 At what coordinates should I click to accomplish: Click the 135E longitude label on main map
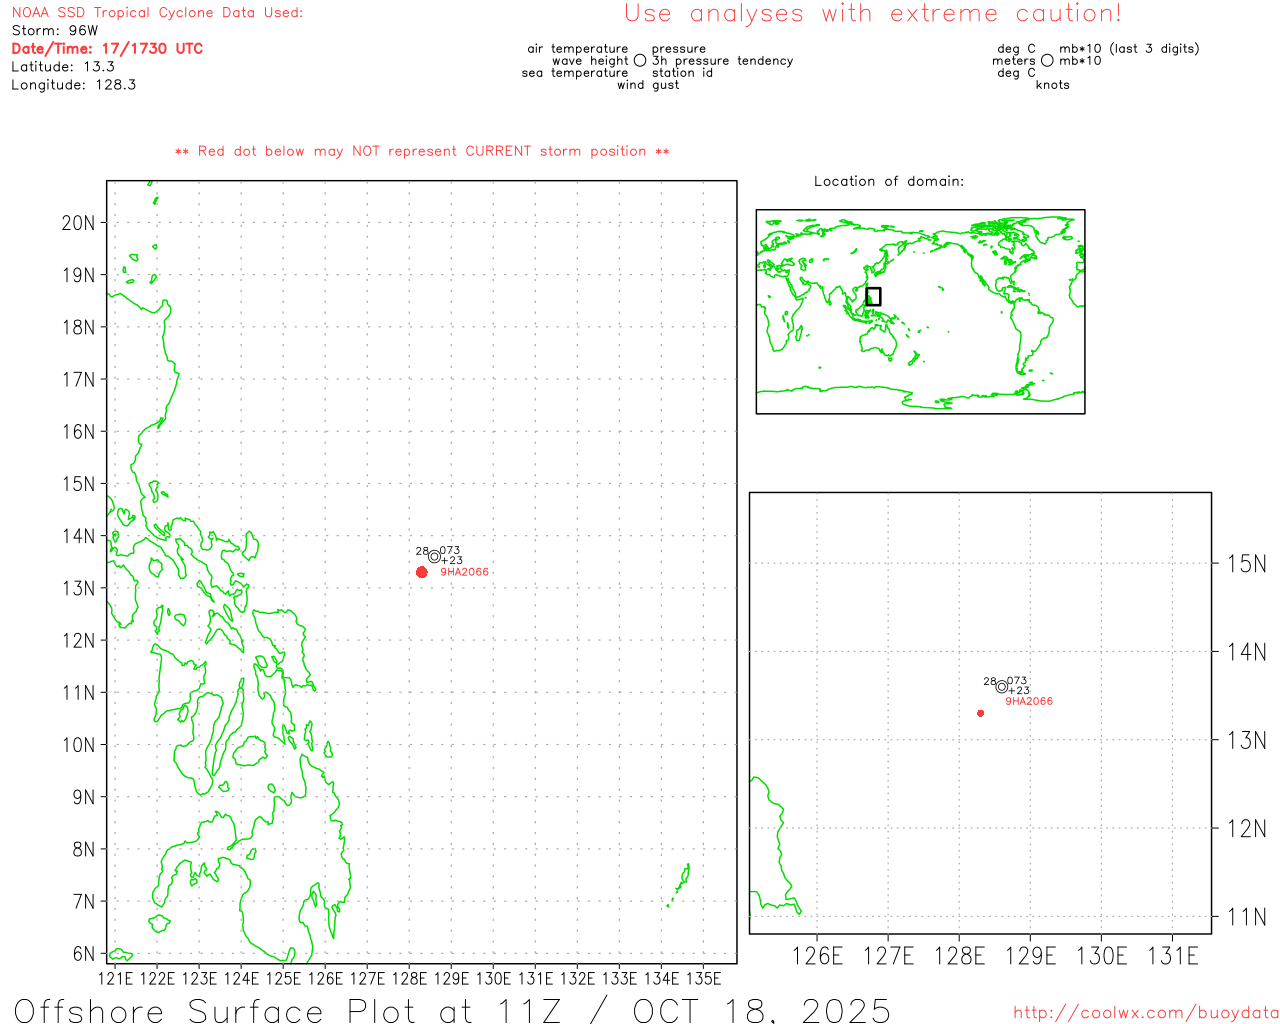[x=703, y=978]
